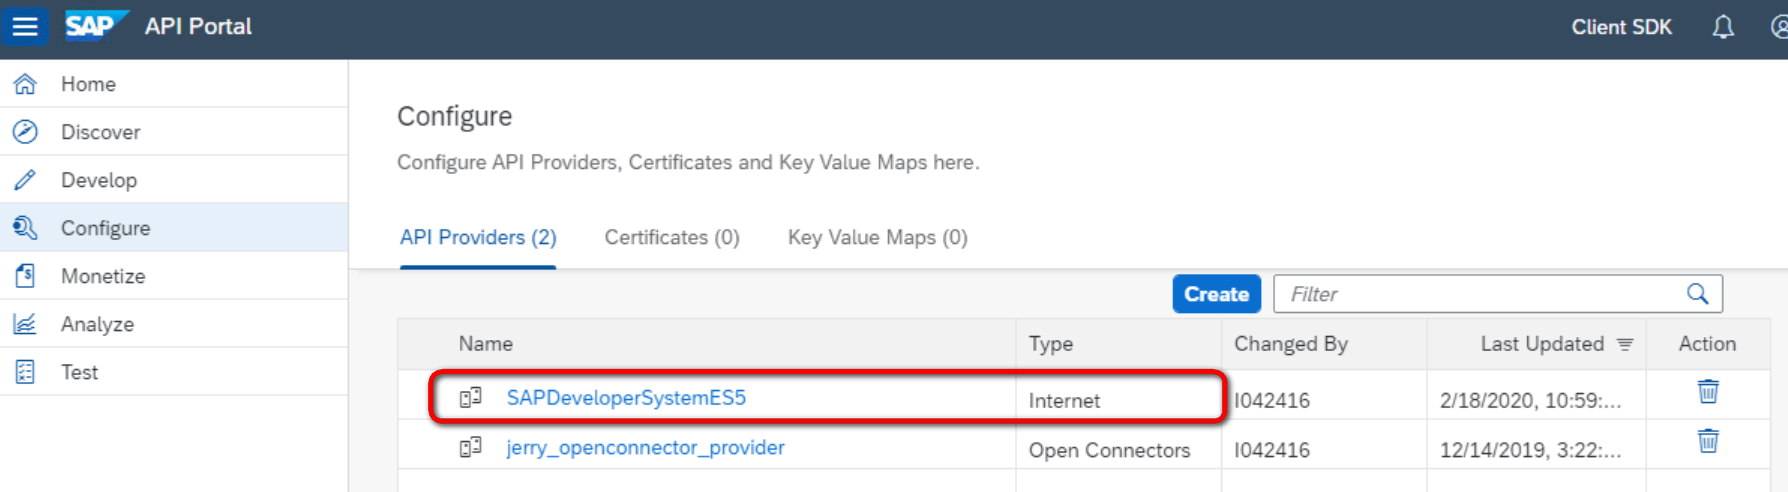The image size is (1788, 492).
Task: Open the Test section
Action: [x=174, y=372]
